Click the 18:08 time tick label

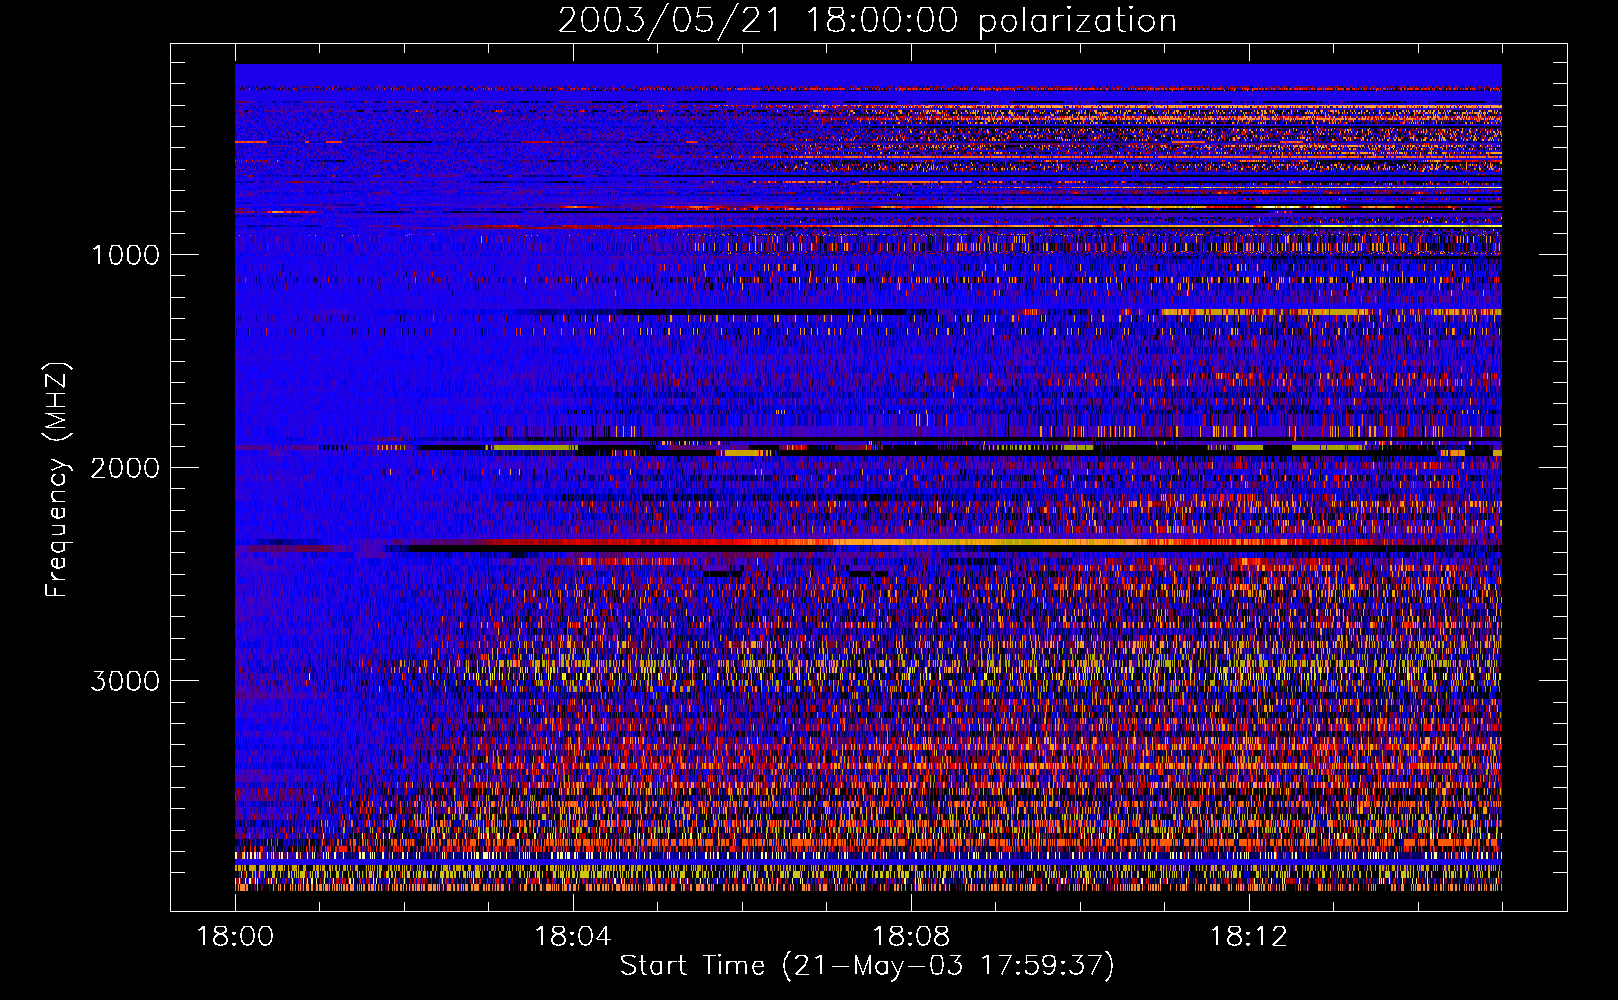click(x=910, y=936)
